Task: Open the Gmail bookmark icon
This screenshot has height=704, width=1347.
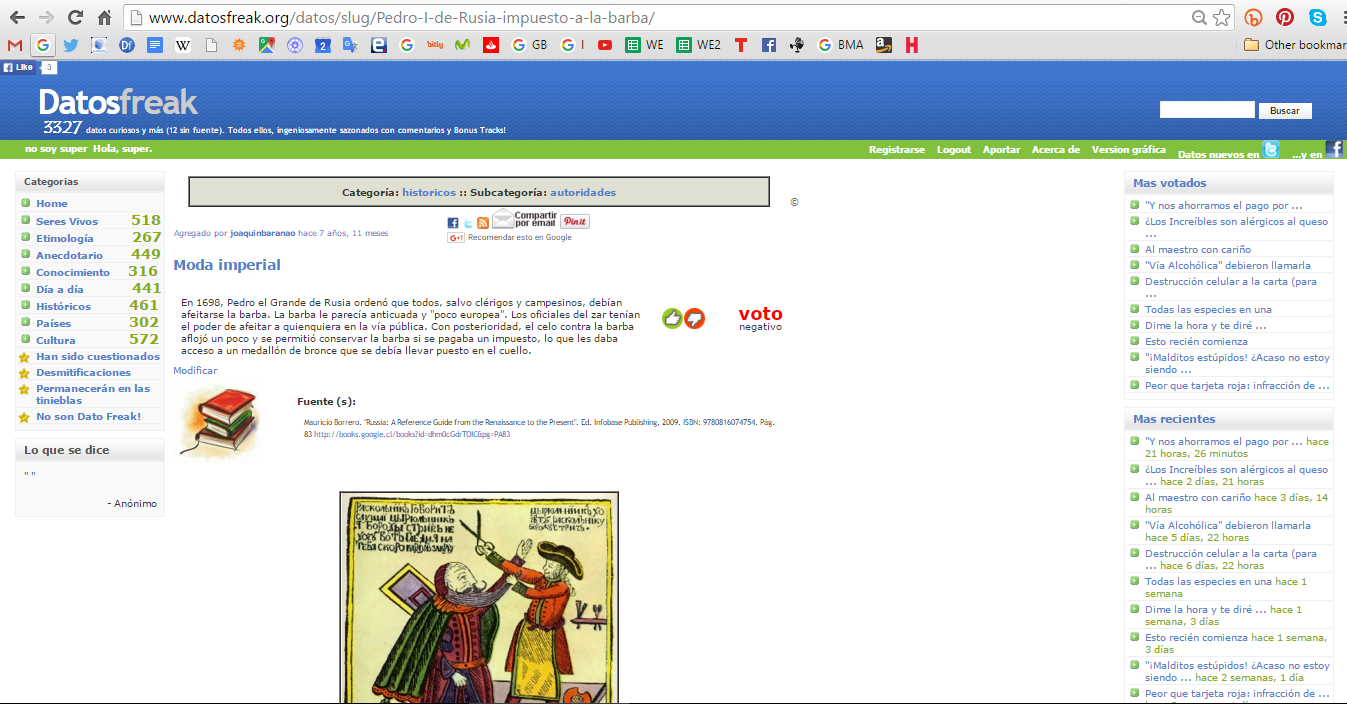Action: tap(14, 45)
